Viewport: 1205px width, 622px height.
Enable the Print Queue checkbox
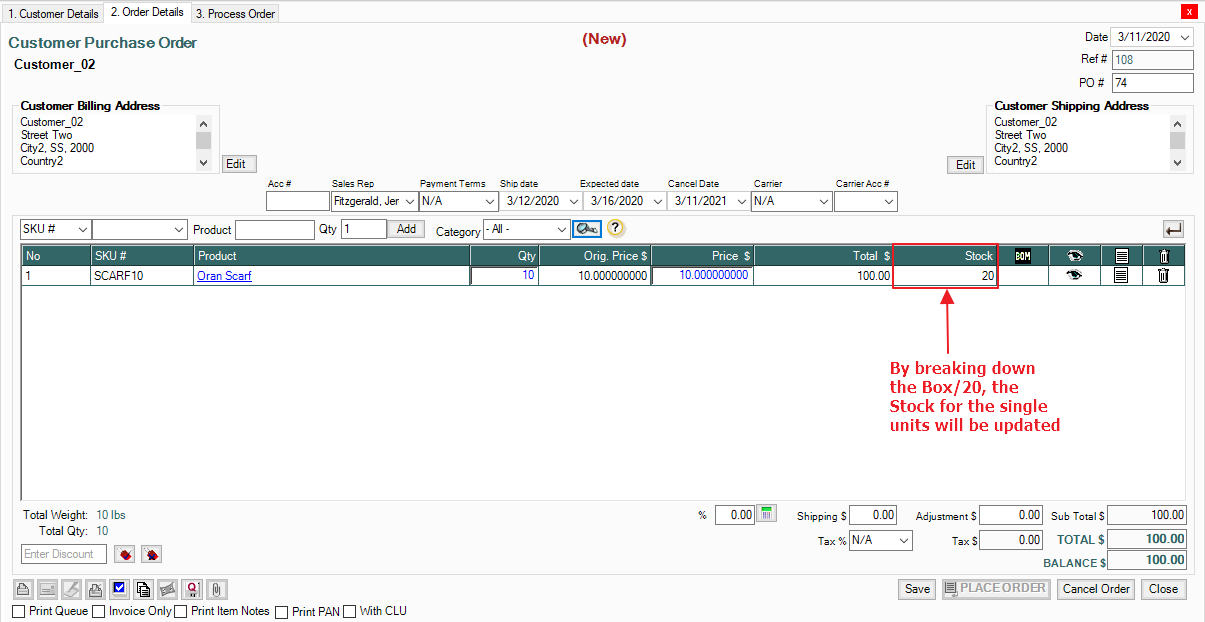pyautogui.click(x=19, y=611)
